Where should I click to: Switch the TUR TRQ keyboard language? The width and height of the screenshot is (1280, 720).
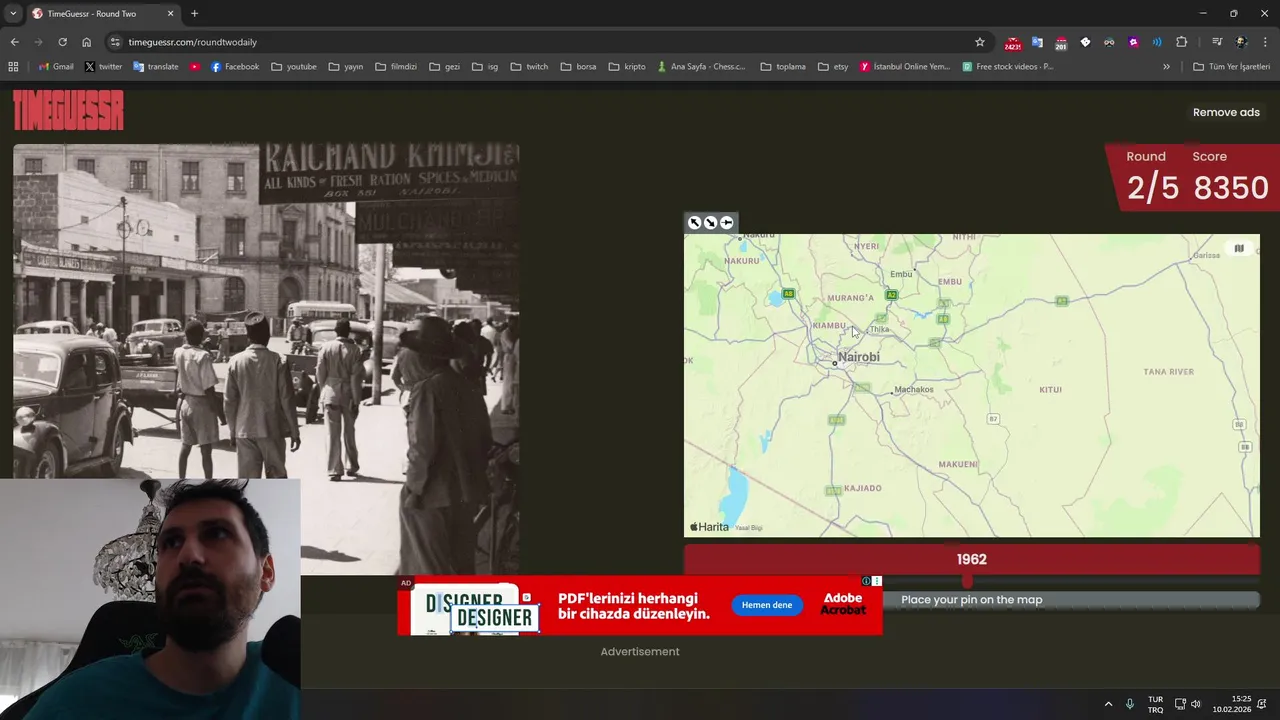pyautogui.click(x=1155, y=704)
